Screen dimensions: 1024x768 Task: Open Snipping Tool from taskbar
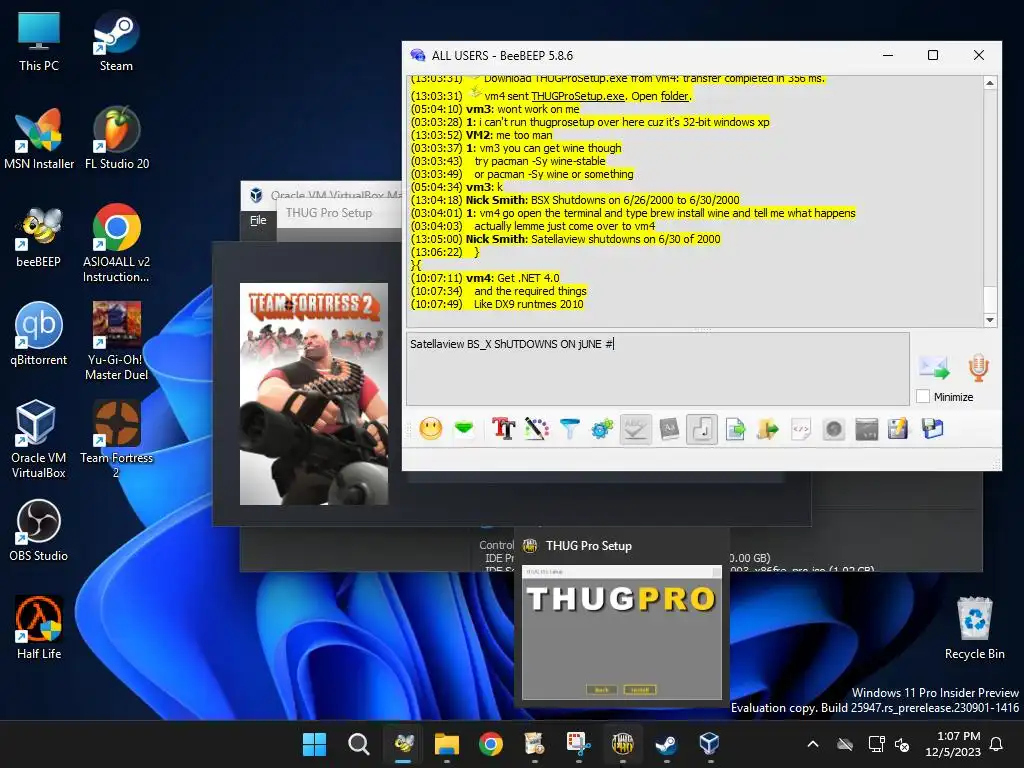(x=578, y=744)
